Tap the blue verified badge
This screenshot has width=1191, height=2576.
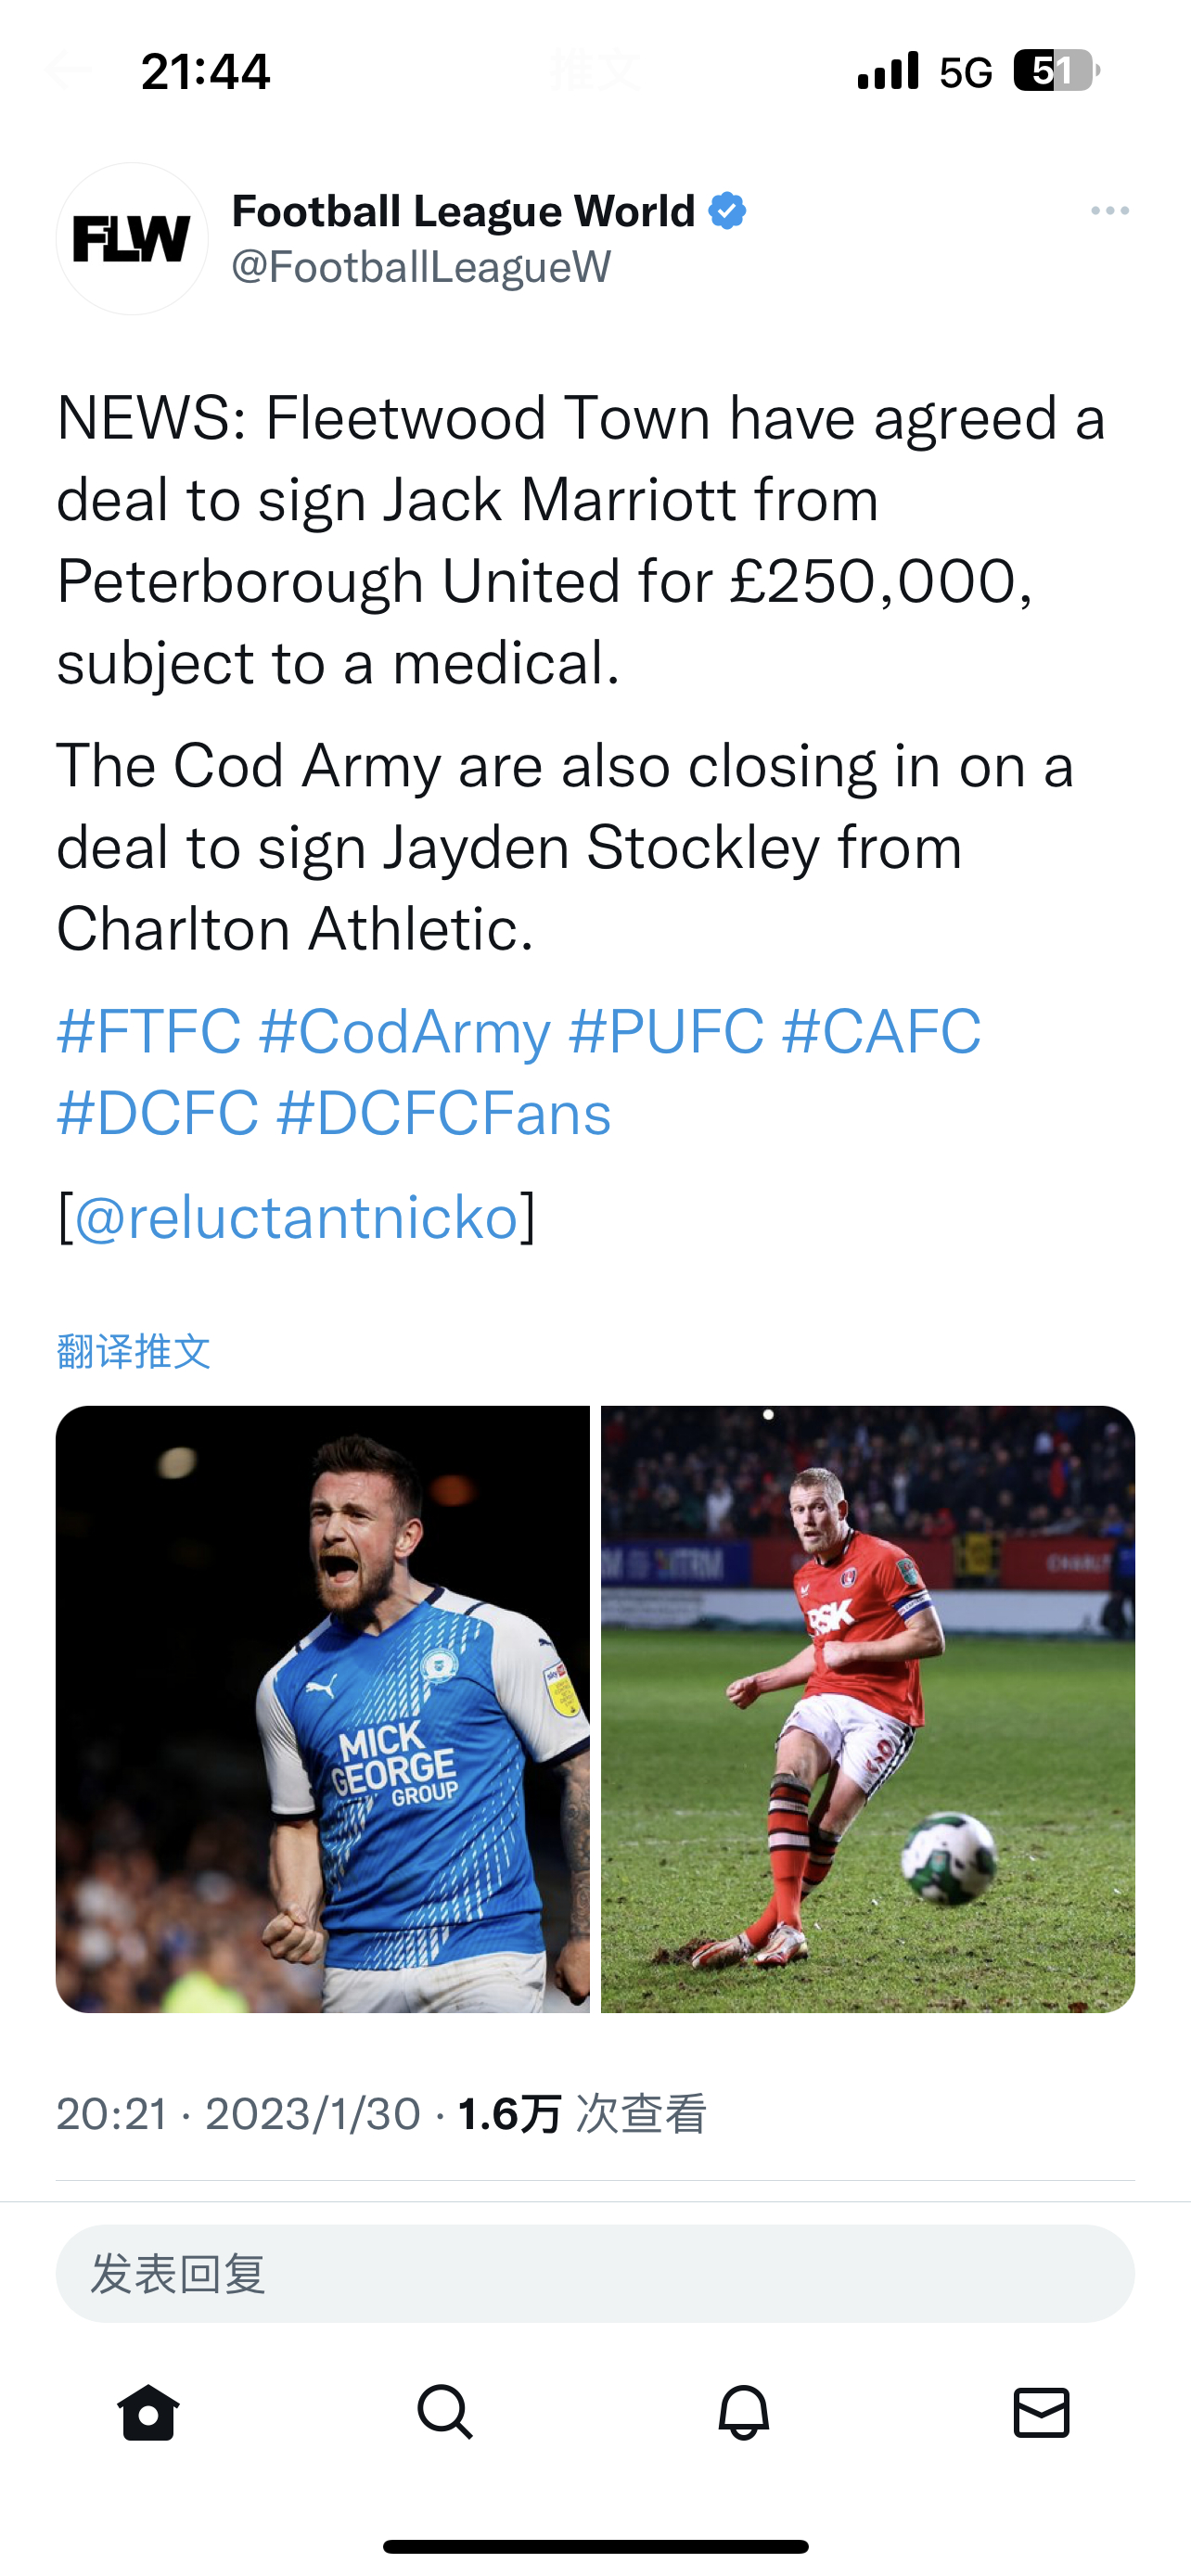click(727, 211)
